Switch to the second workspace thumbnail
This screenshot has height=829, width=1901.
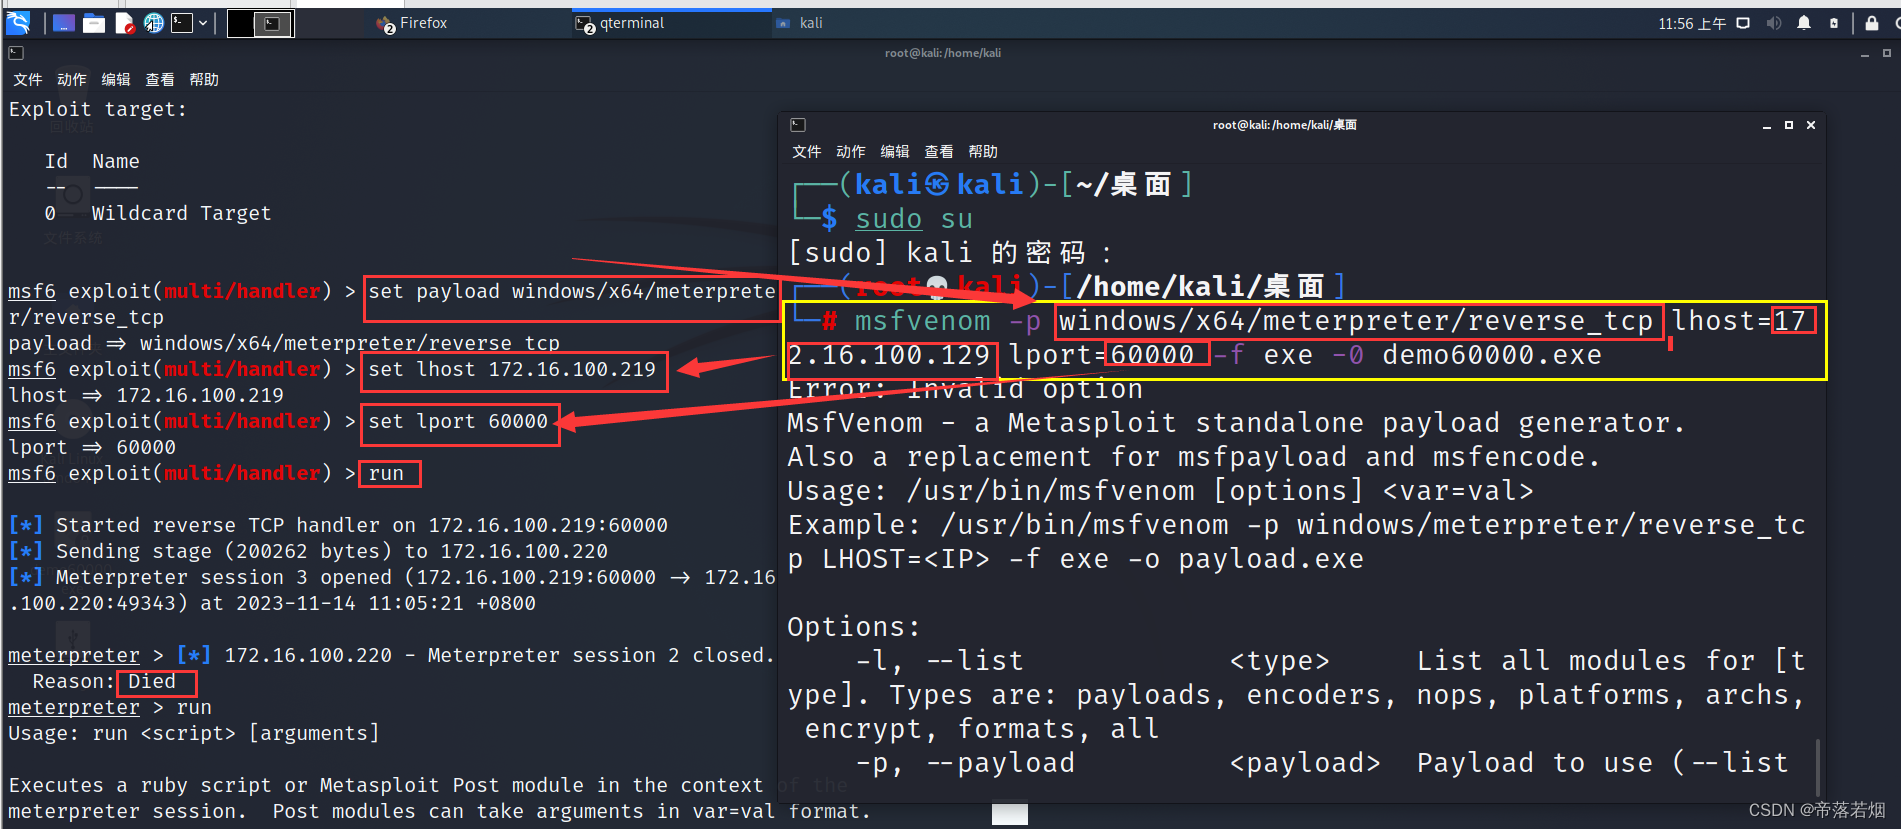[x=272, y=23]
